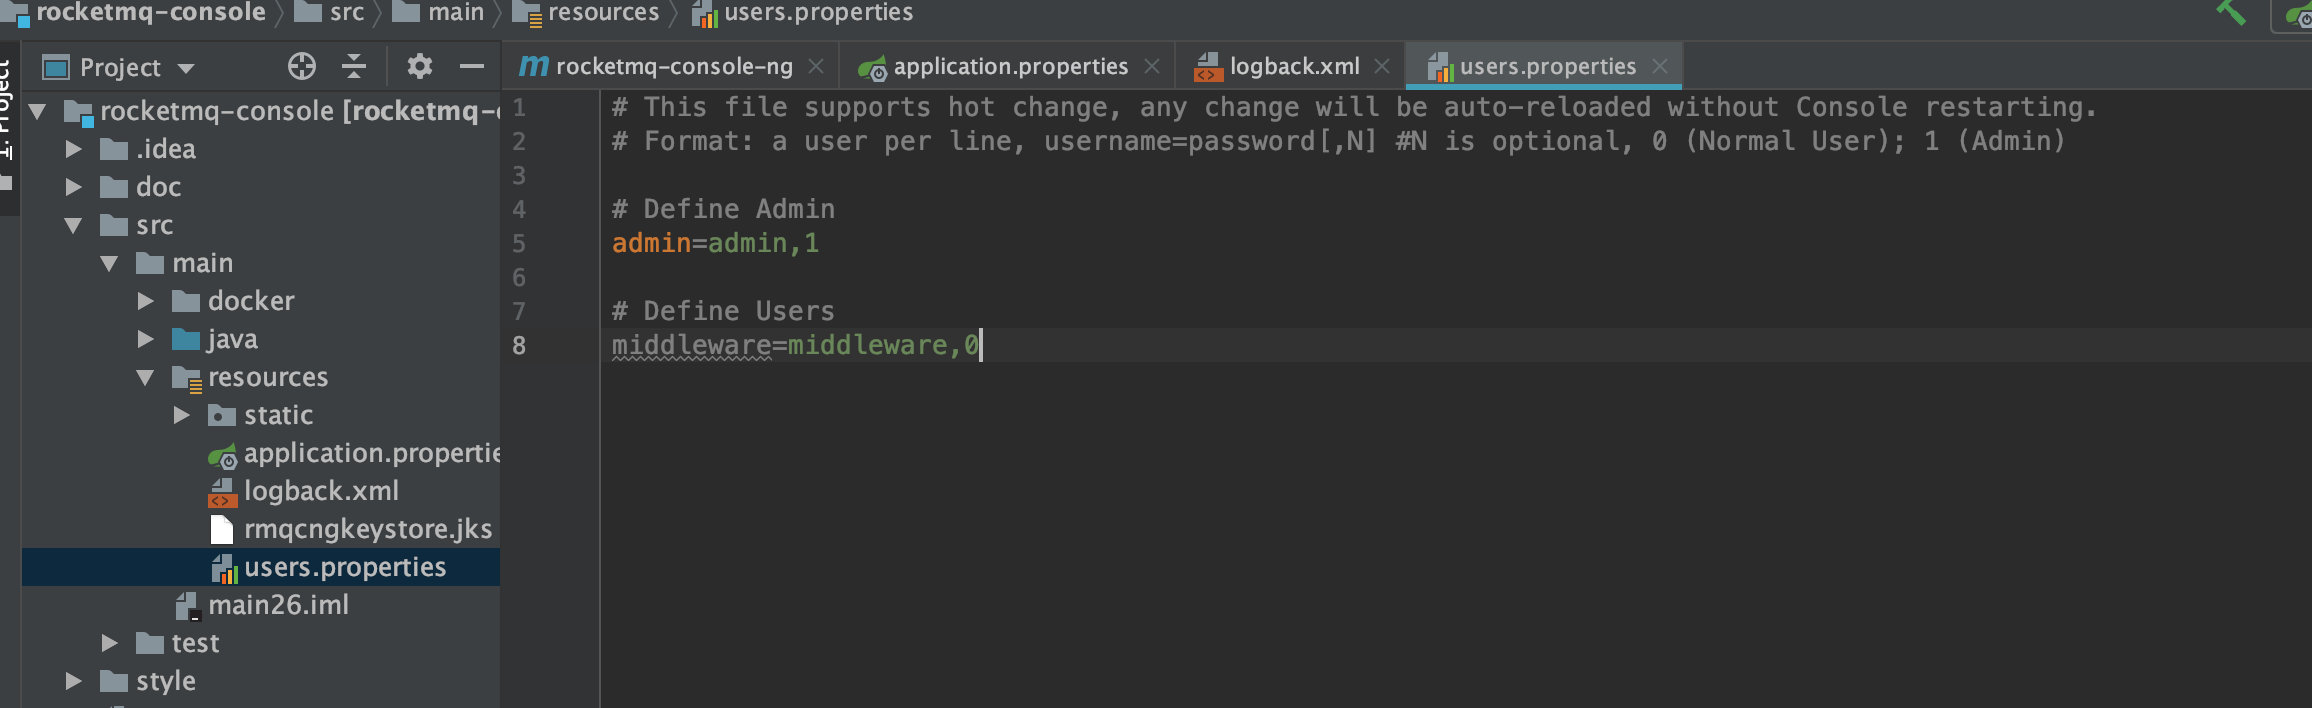Expand the docker folder
The image size is (2312, 708).
[146, 301]
